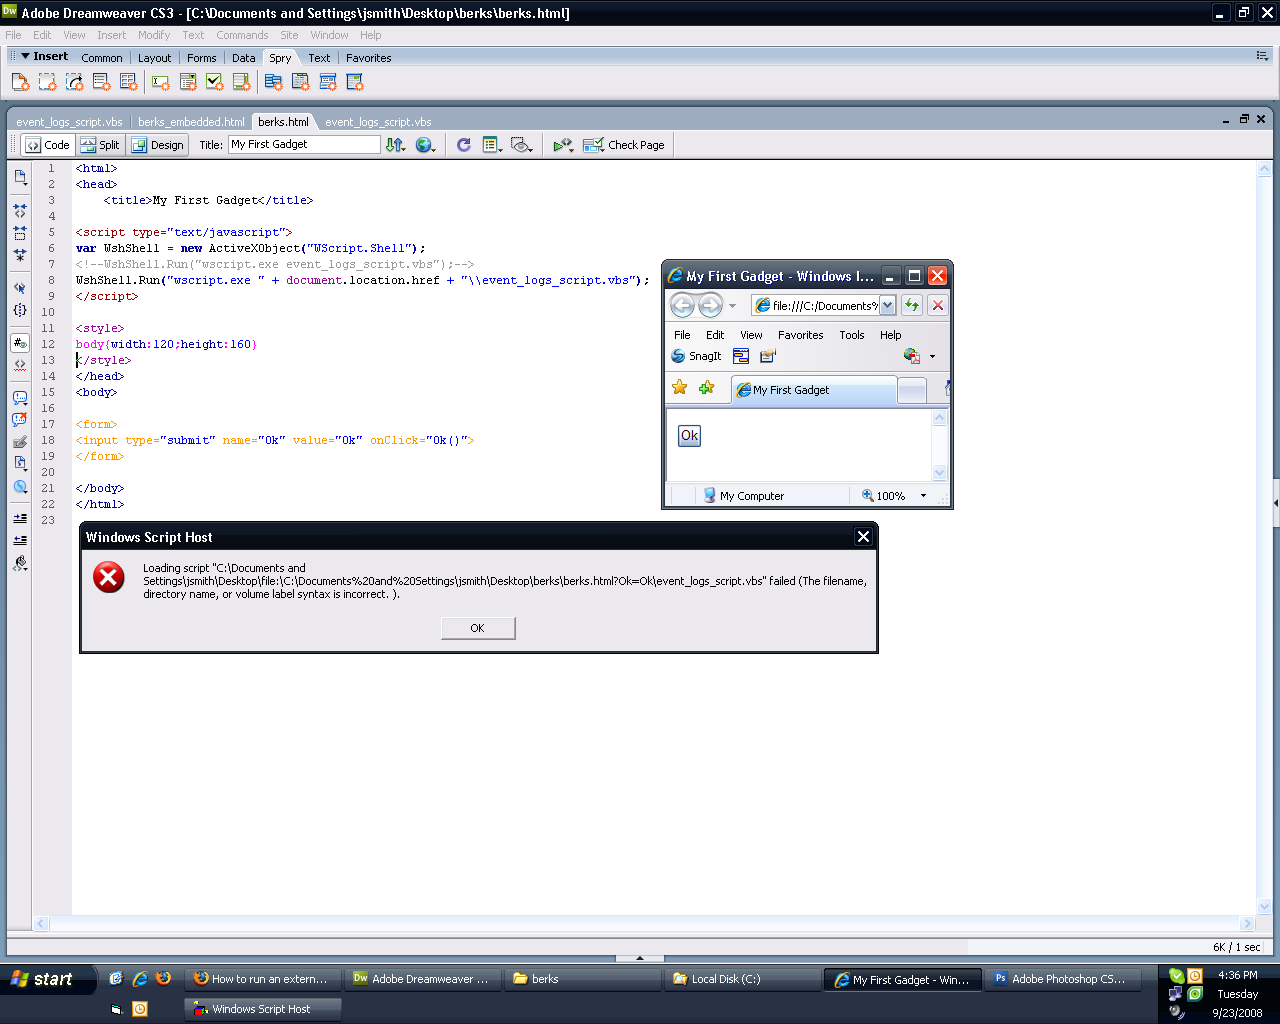The width and height of the screenshot is (1280, 1024).
Task: Click inside the Title input field
Action: (303, 144)
